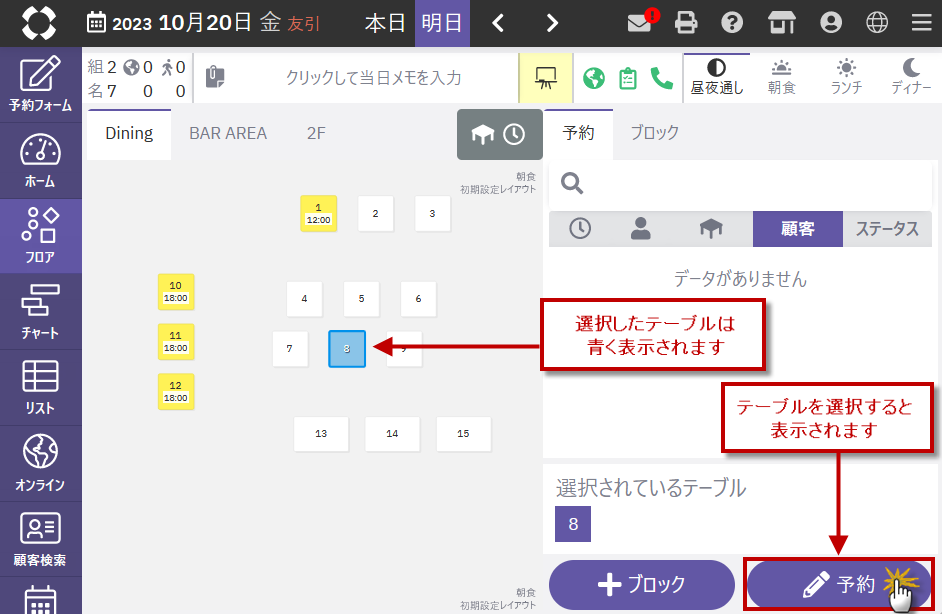Click the printer icon in the top bar
942x614 pixels.
pyautogui.click(x=685, y=22)
